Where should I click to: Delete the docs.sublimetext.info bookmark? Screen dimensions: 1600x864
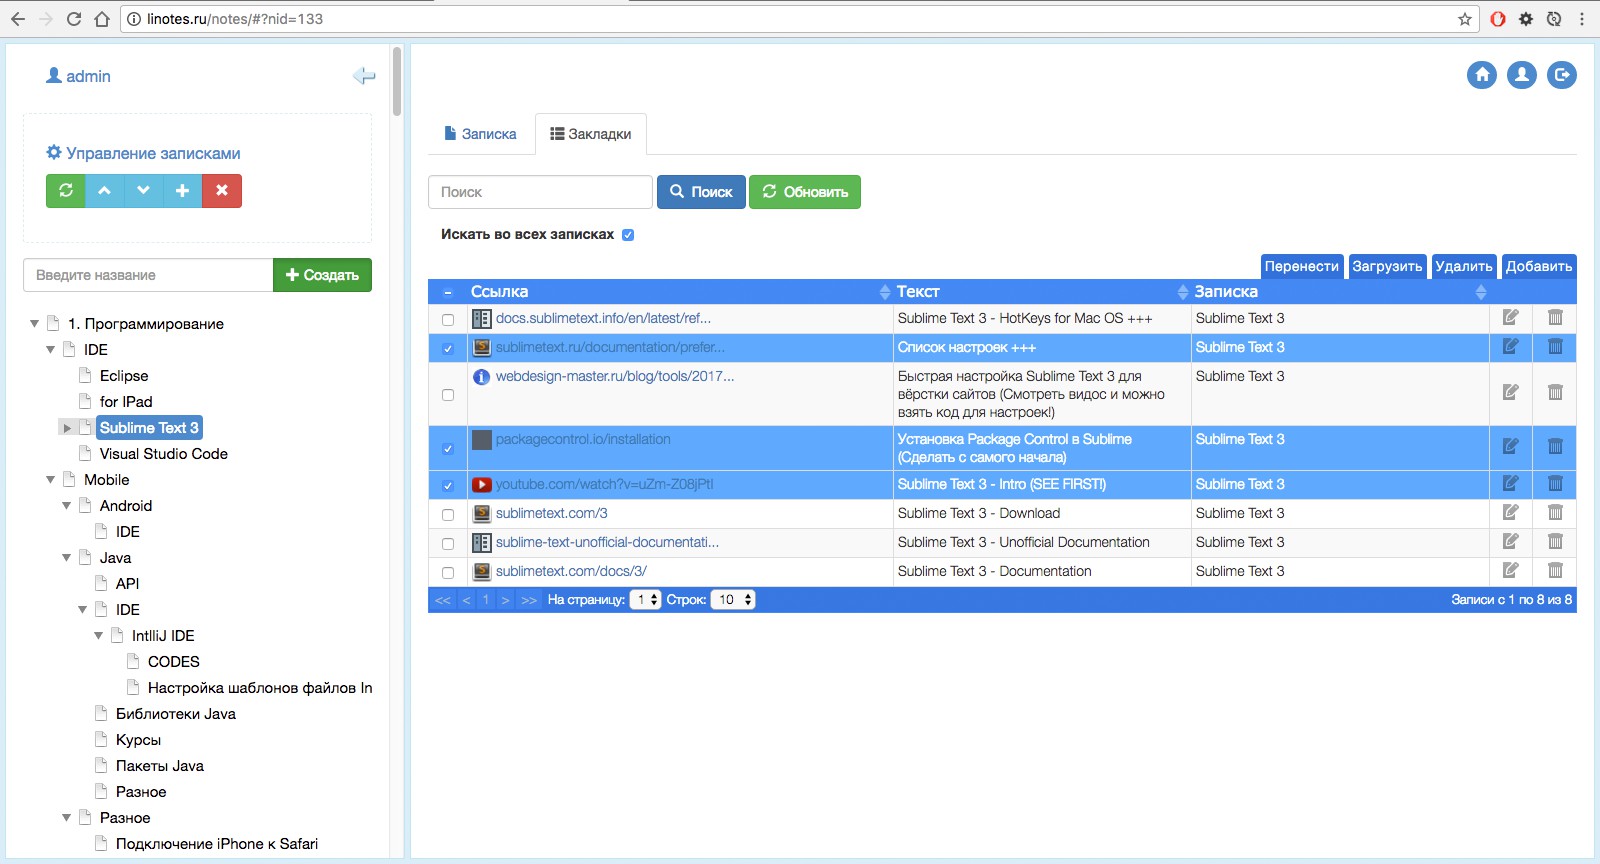coord(1555,318)
